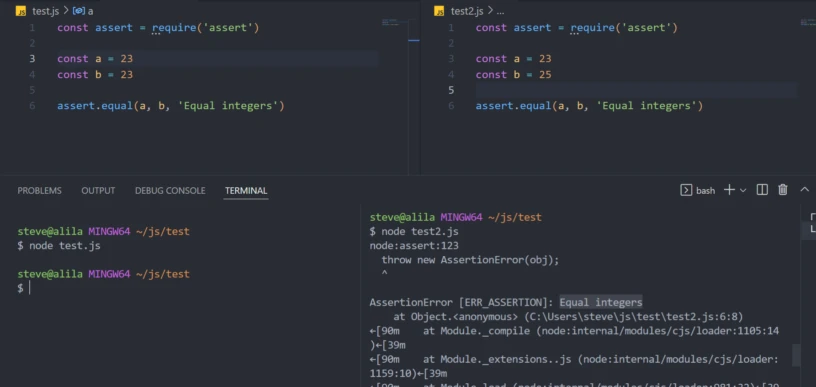Click require('assert') line in test2.js
This screenshot has height=387, width=816.
coord(577,28)
